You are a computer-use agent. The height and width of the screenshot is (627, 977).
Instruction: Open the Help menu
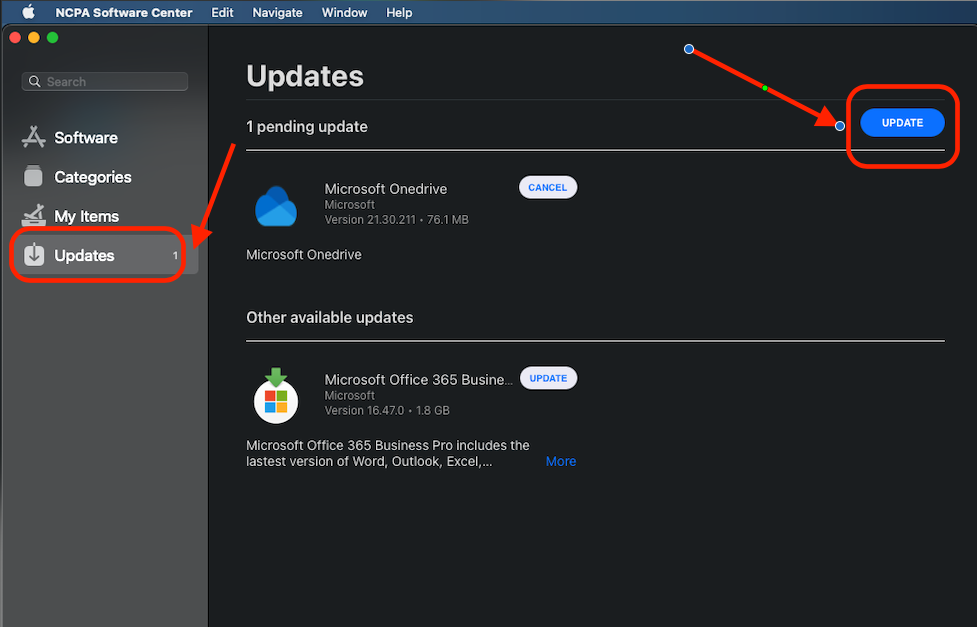(399, 13)
